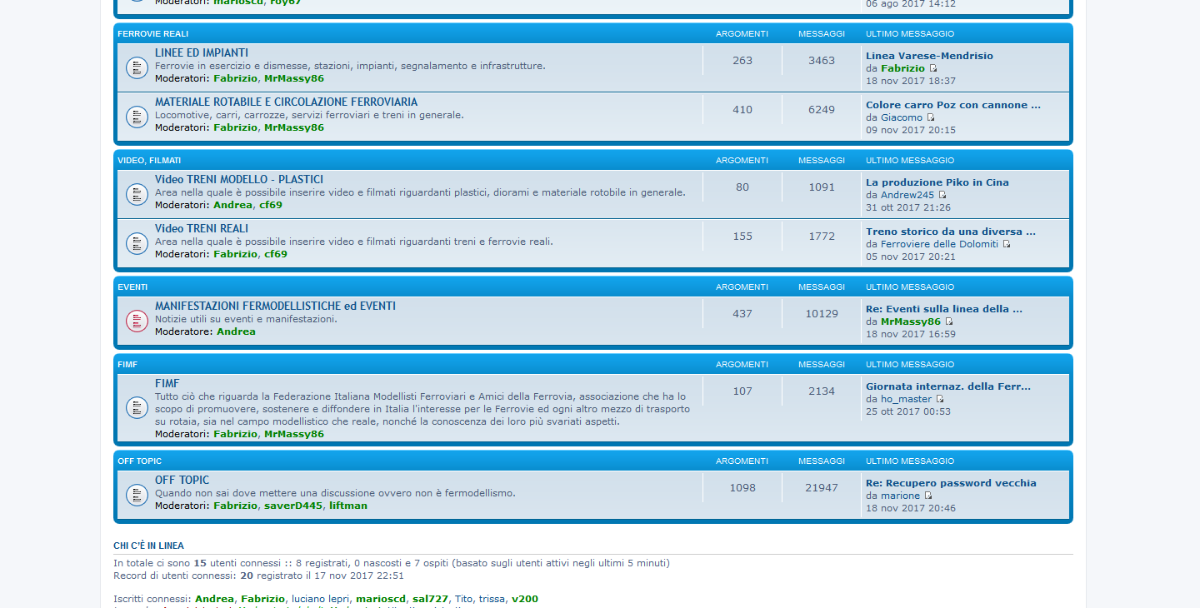Click the OFF TOPIC forum status icon

tap(137, 494)
